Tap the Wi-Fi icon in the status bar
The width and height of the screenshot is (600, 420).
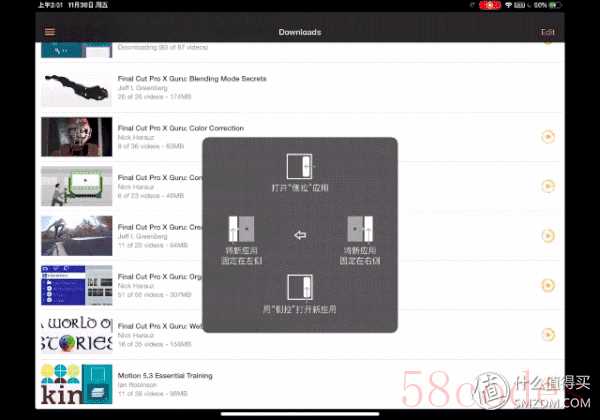pyautogui.click(x=509, y=5)
